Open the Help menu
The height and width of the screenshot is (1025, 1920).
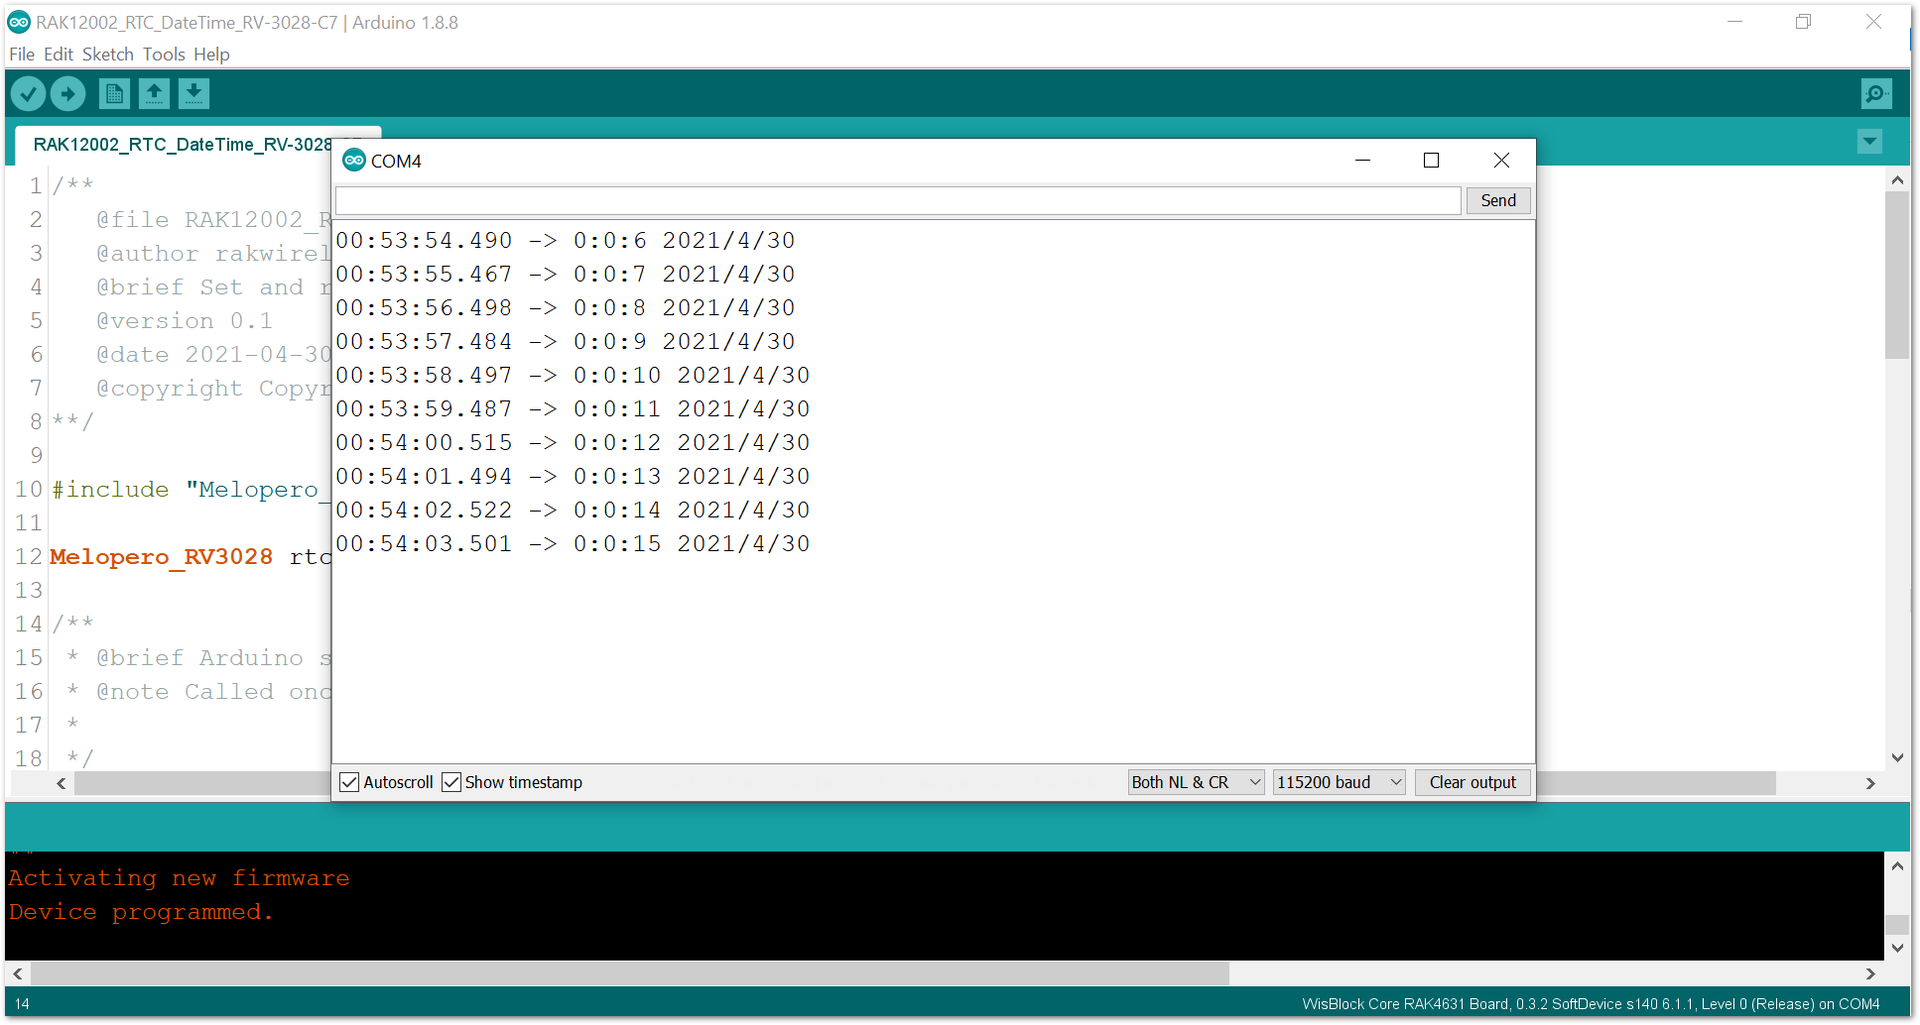pyautogui.click(x=211, y=54)
